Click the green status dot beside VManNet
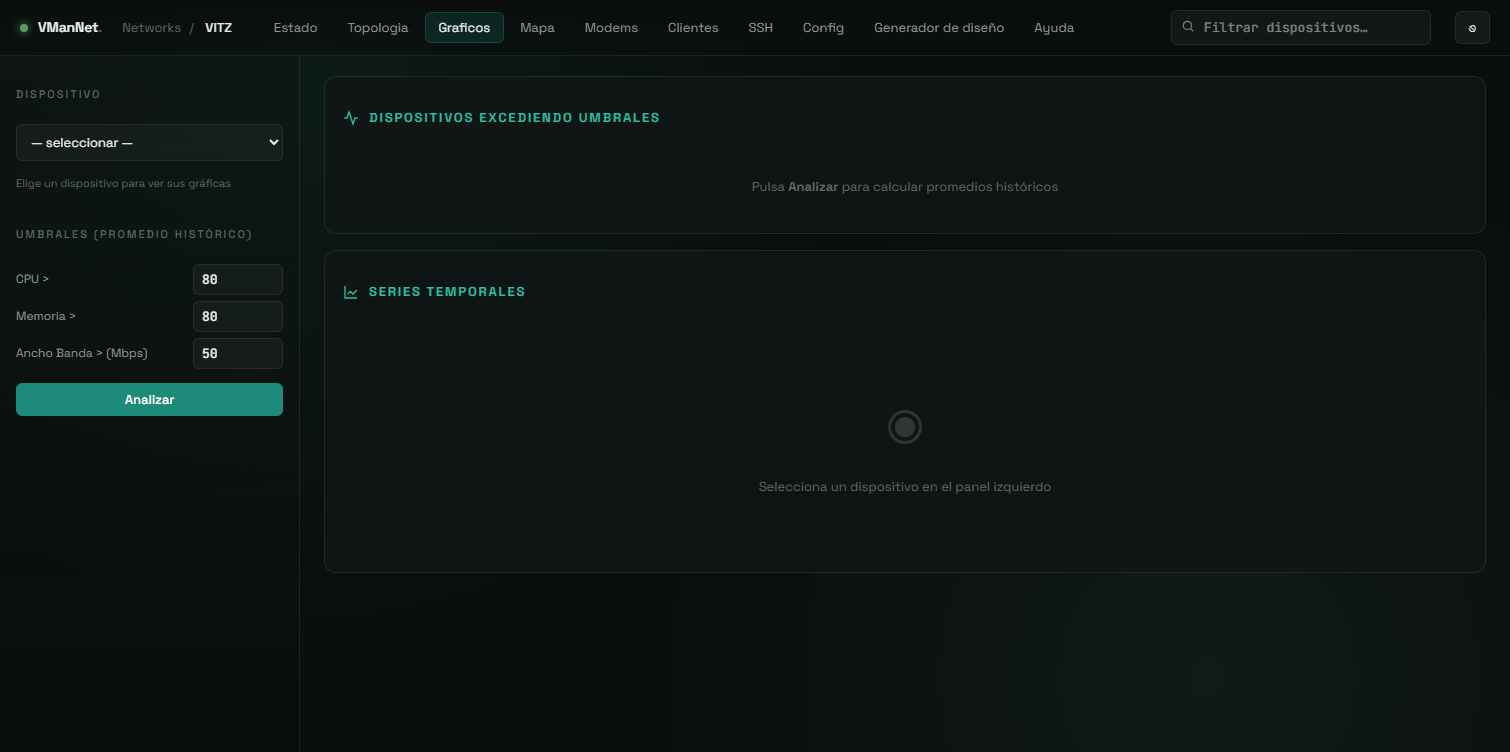This screenshot has height=752, width=1510. (24, 28)
